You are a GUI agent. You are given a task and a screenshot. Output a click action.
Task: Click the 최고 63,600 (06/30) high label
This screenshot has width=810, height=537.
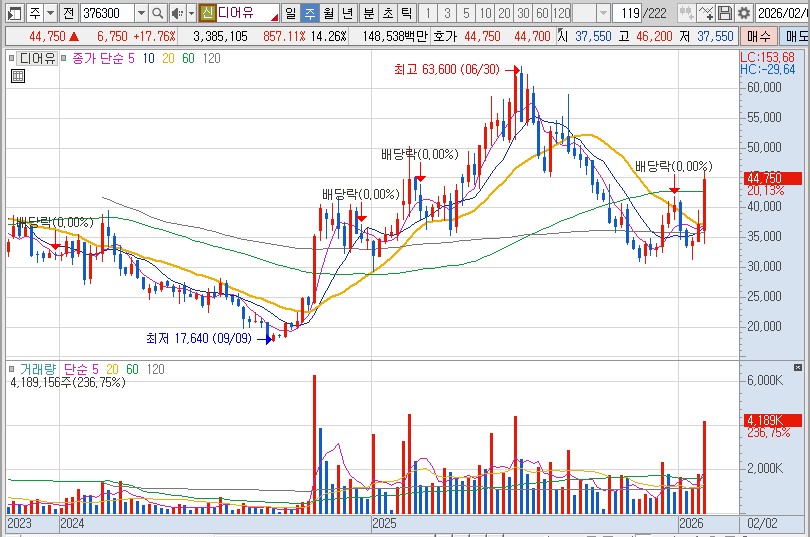pos(447,69)
